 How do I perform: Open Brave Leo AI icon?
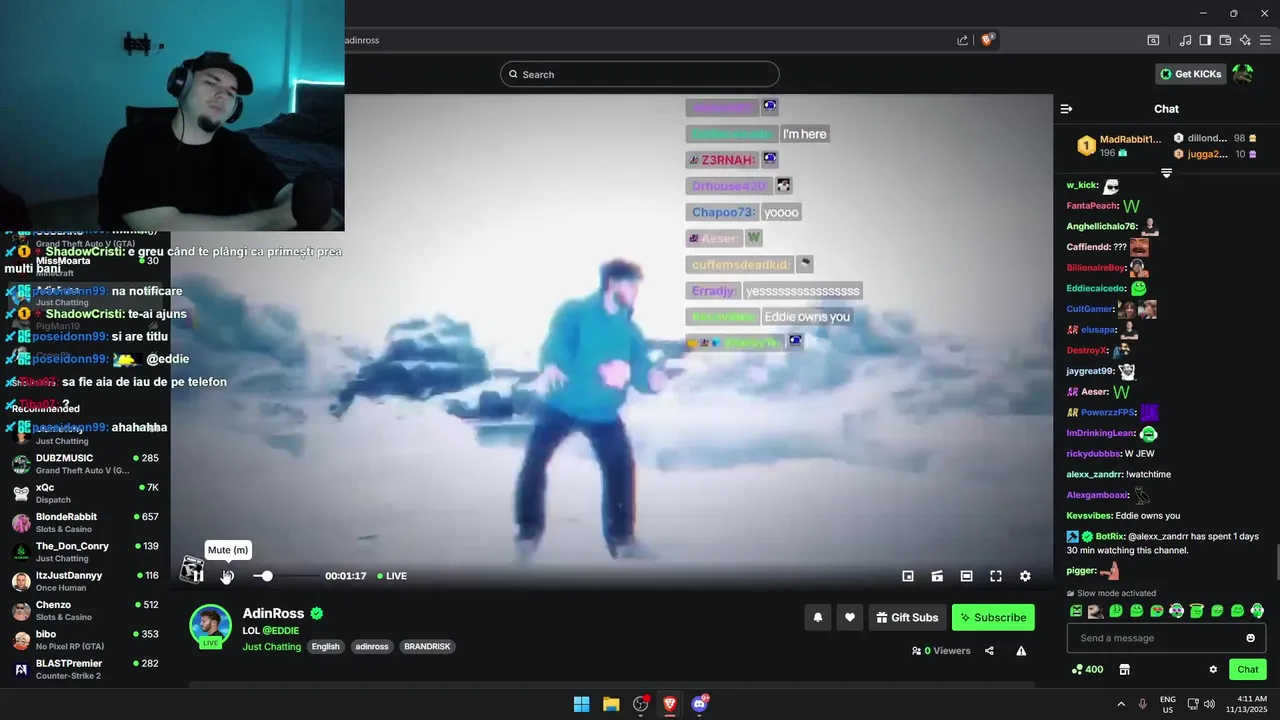tap(1245, 40)
